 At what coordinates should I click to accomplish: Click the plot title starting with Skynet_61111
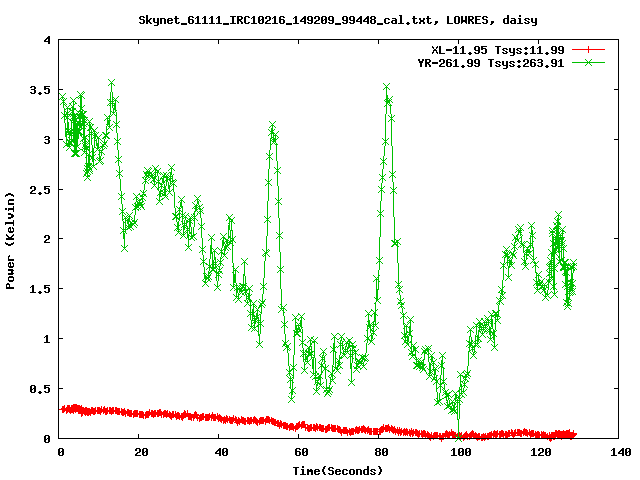pos(337,20)
